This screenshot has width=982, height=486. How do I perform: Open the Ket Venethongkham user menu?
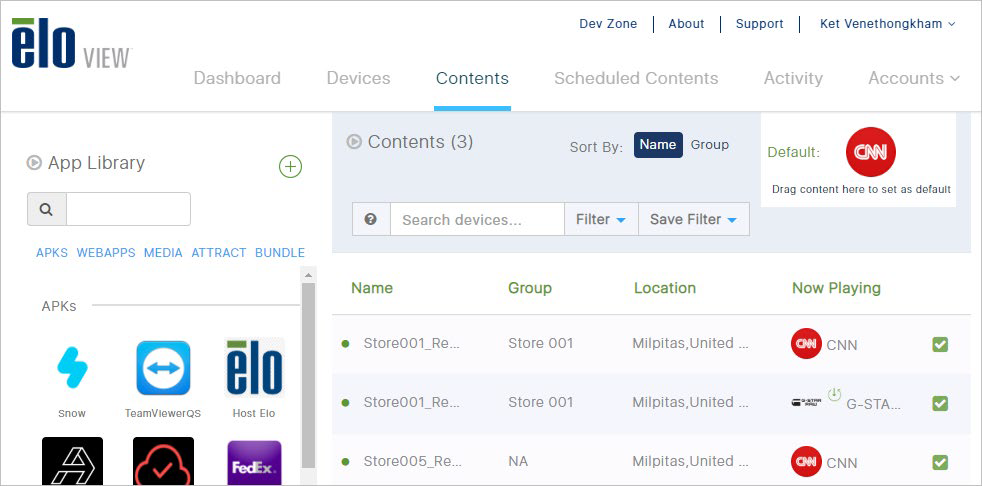coord(887,24)
